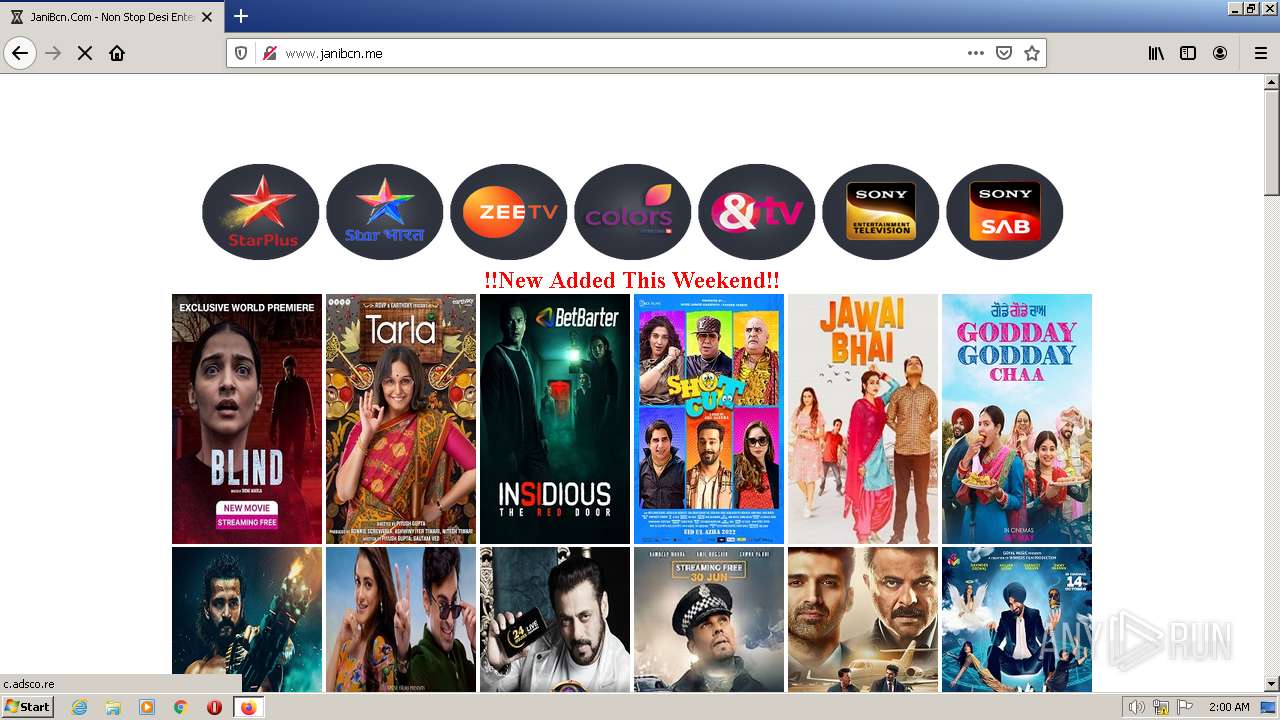Launch Internet Explorer from taskbar
The height and width of the screenshot is (720, 1280).
79,707
